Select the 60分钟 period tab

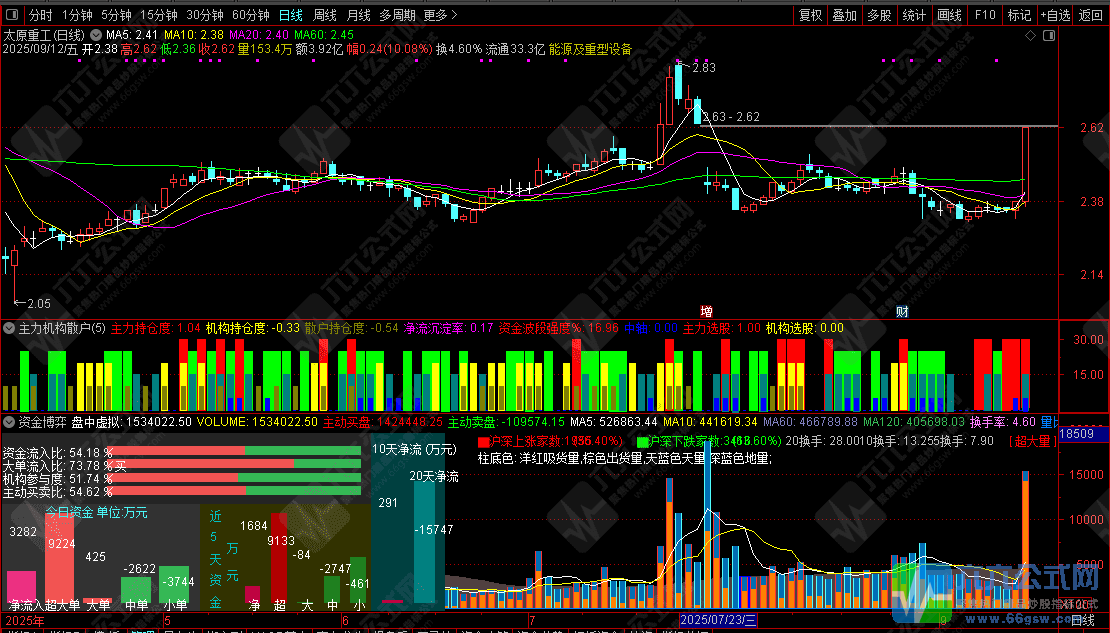point(250,15)
